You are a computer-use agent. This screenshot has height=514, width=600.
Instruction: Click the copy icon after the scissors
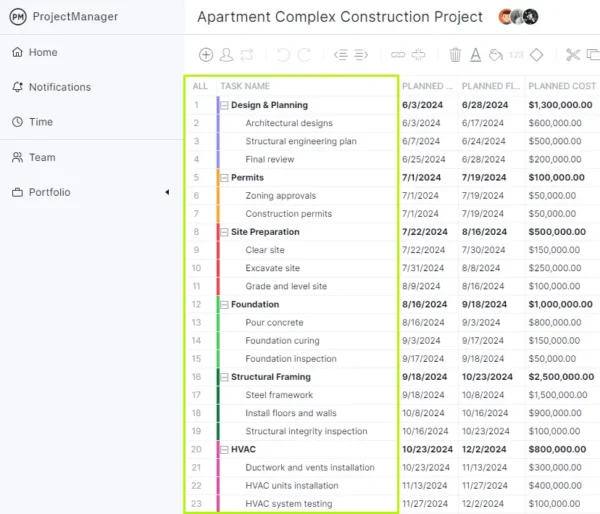tap(593, 55)
